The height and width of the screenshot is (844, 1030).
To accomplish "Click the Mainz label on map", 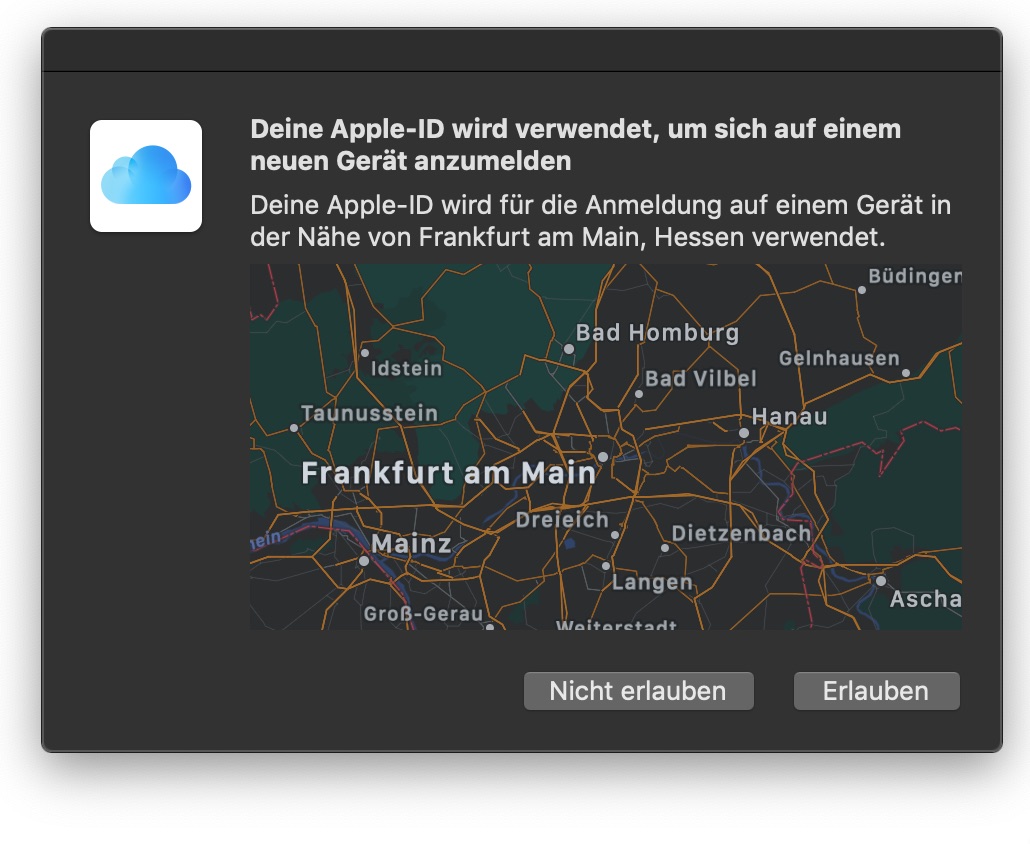I will [411, 544].
